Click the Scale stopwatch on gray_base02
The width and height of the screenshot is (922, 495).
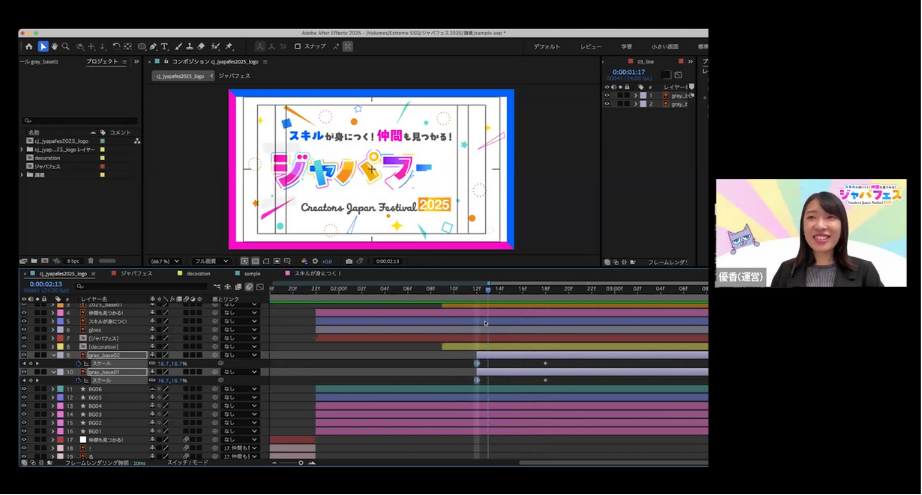click(78, 364)
